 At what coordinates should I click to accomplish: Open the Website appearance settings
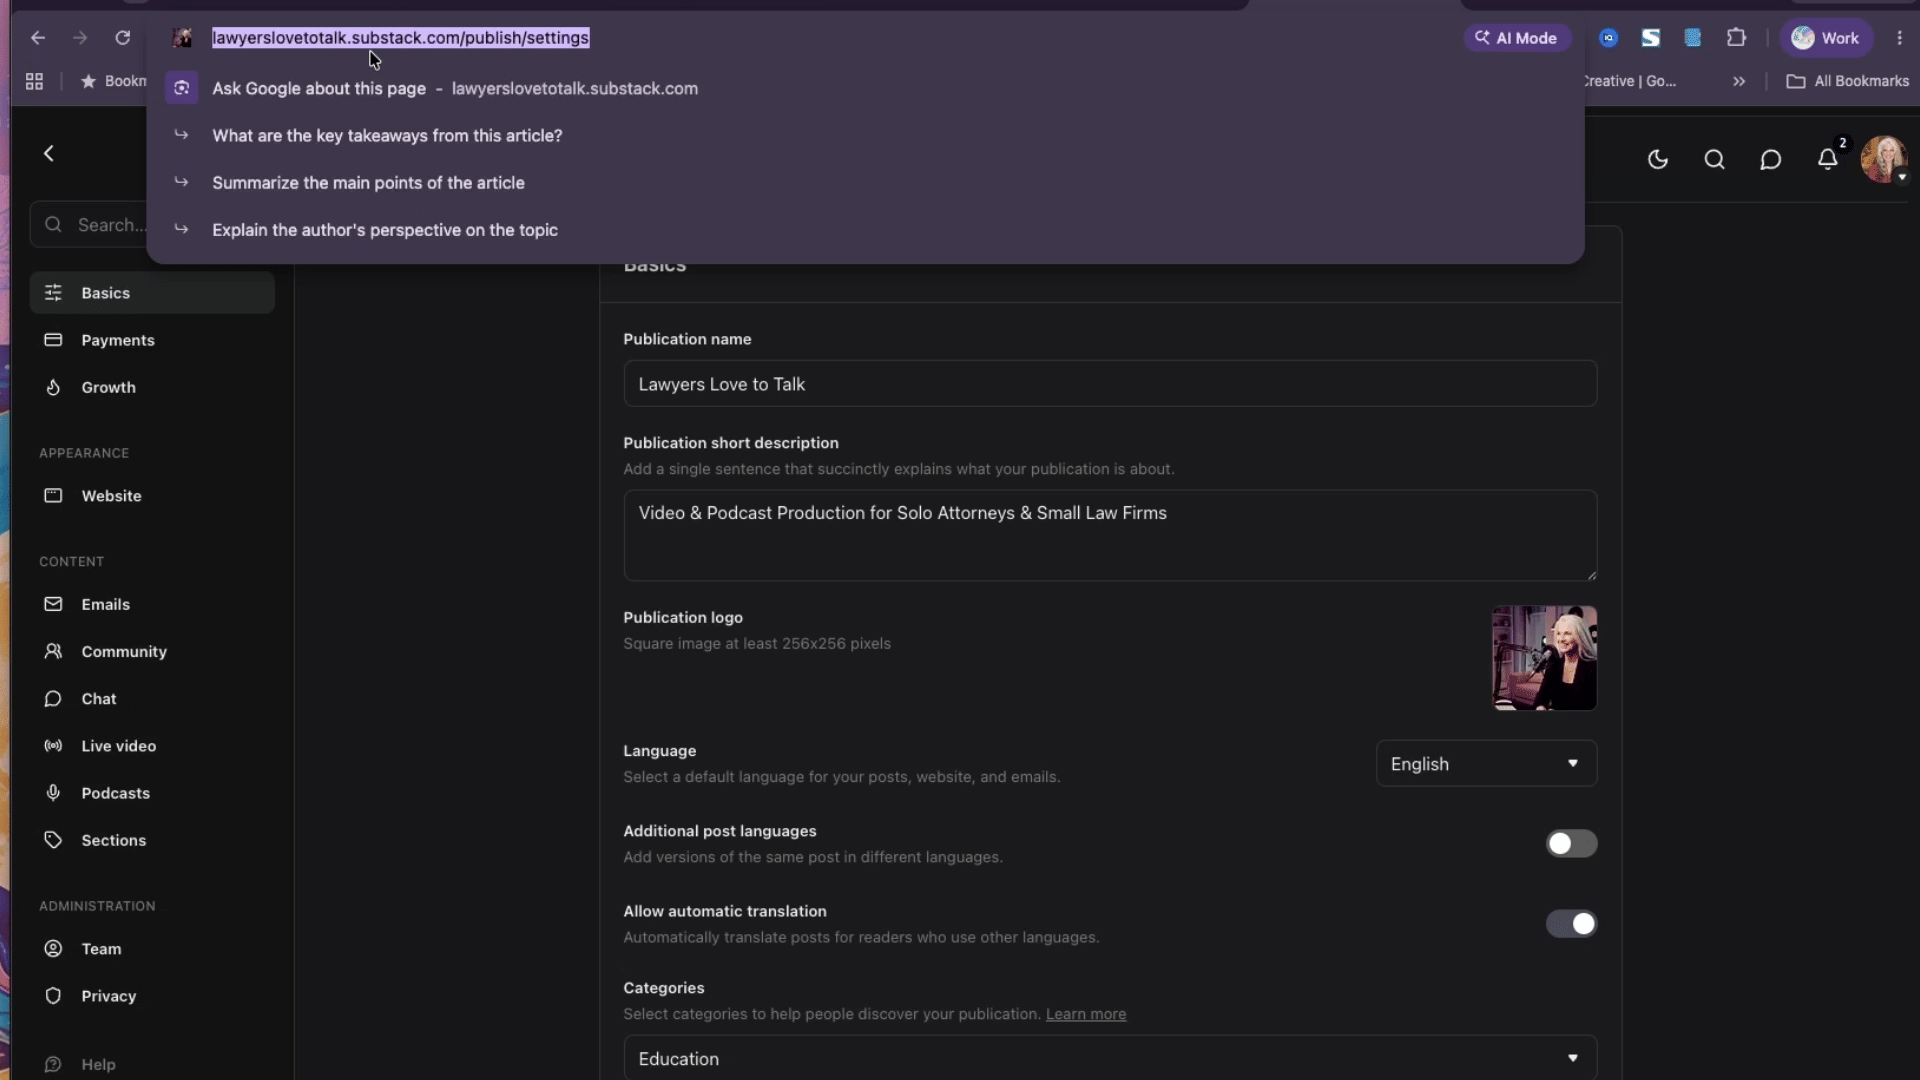tap(152, 495)
